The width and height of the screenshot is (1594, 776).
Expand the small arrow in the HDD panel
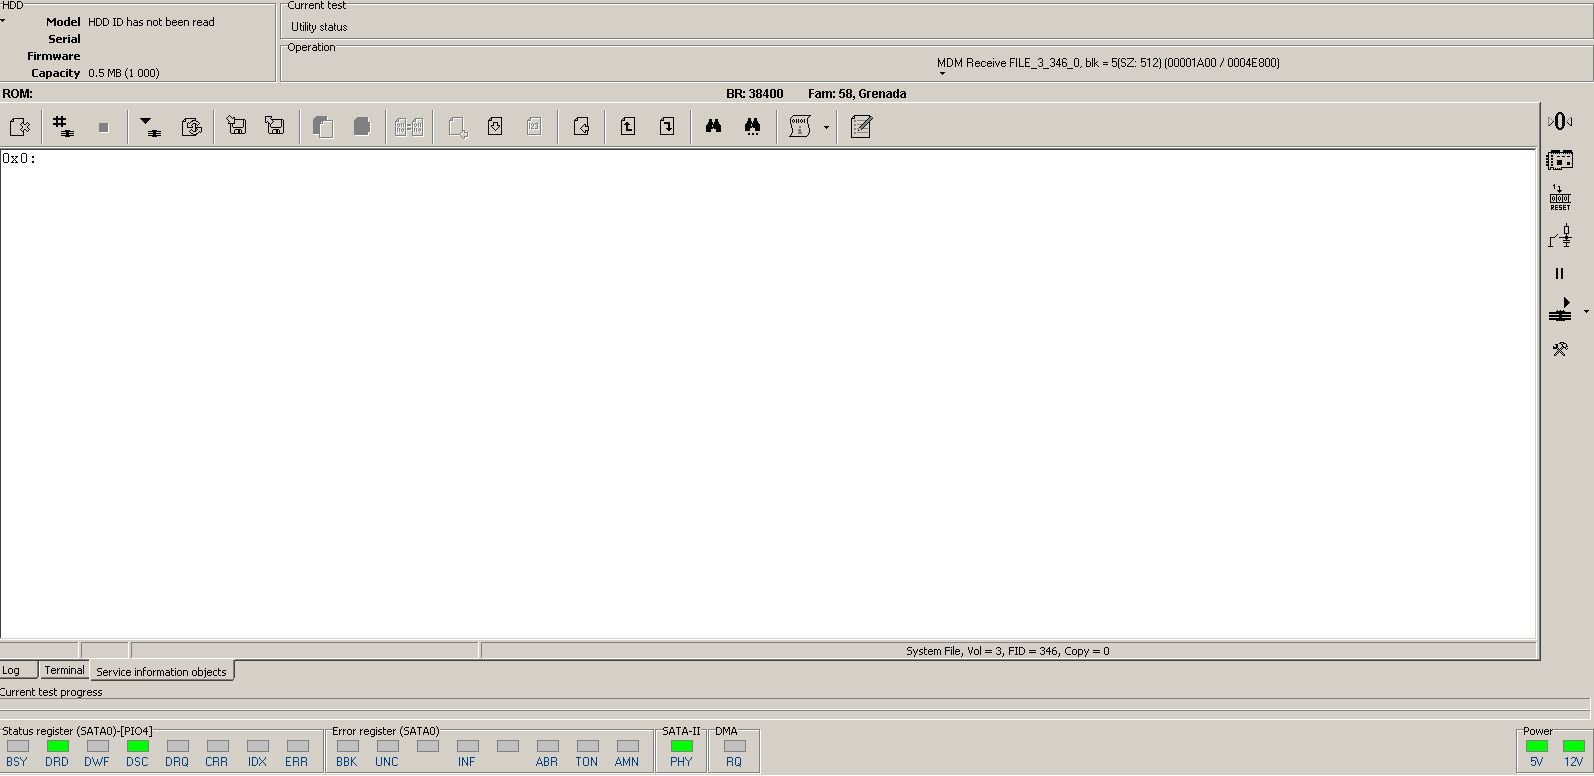pyautogui.click(x=3, y=20)
